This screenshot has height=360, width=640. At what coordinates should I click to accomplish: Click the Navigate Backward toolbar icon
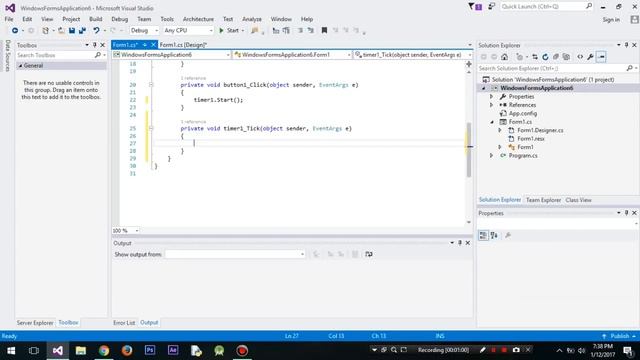(15, 31)
